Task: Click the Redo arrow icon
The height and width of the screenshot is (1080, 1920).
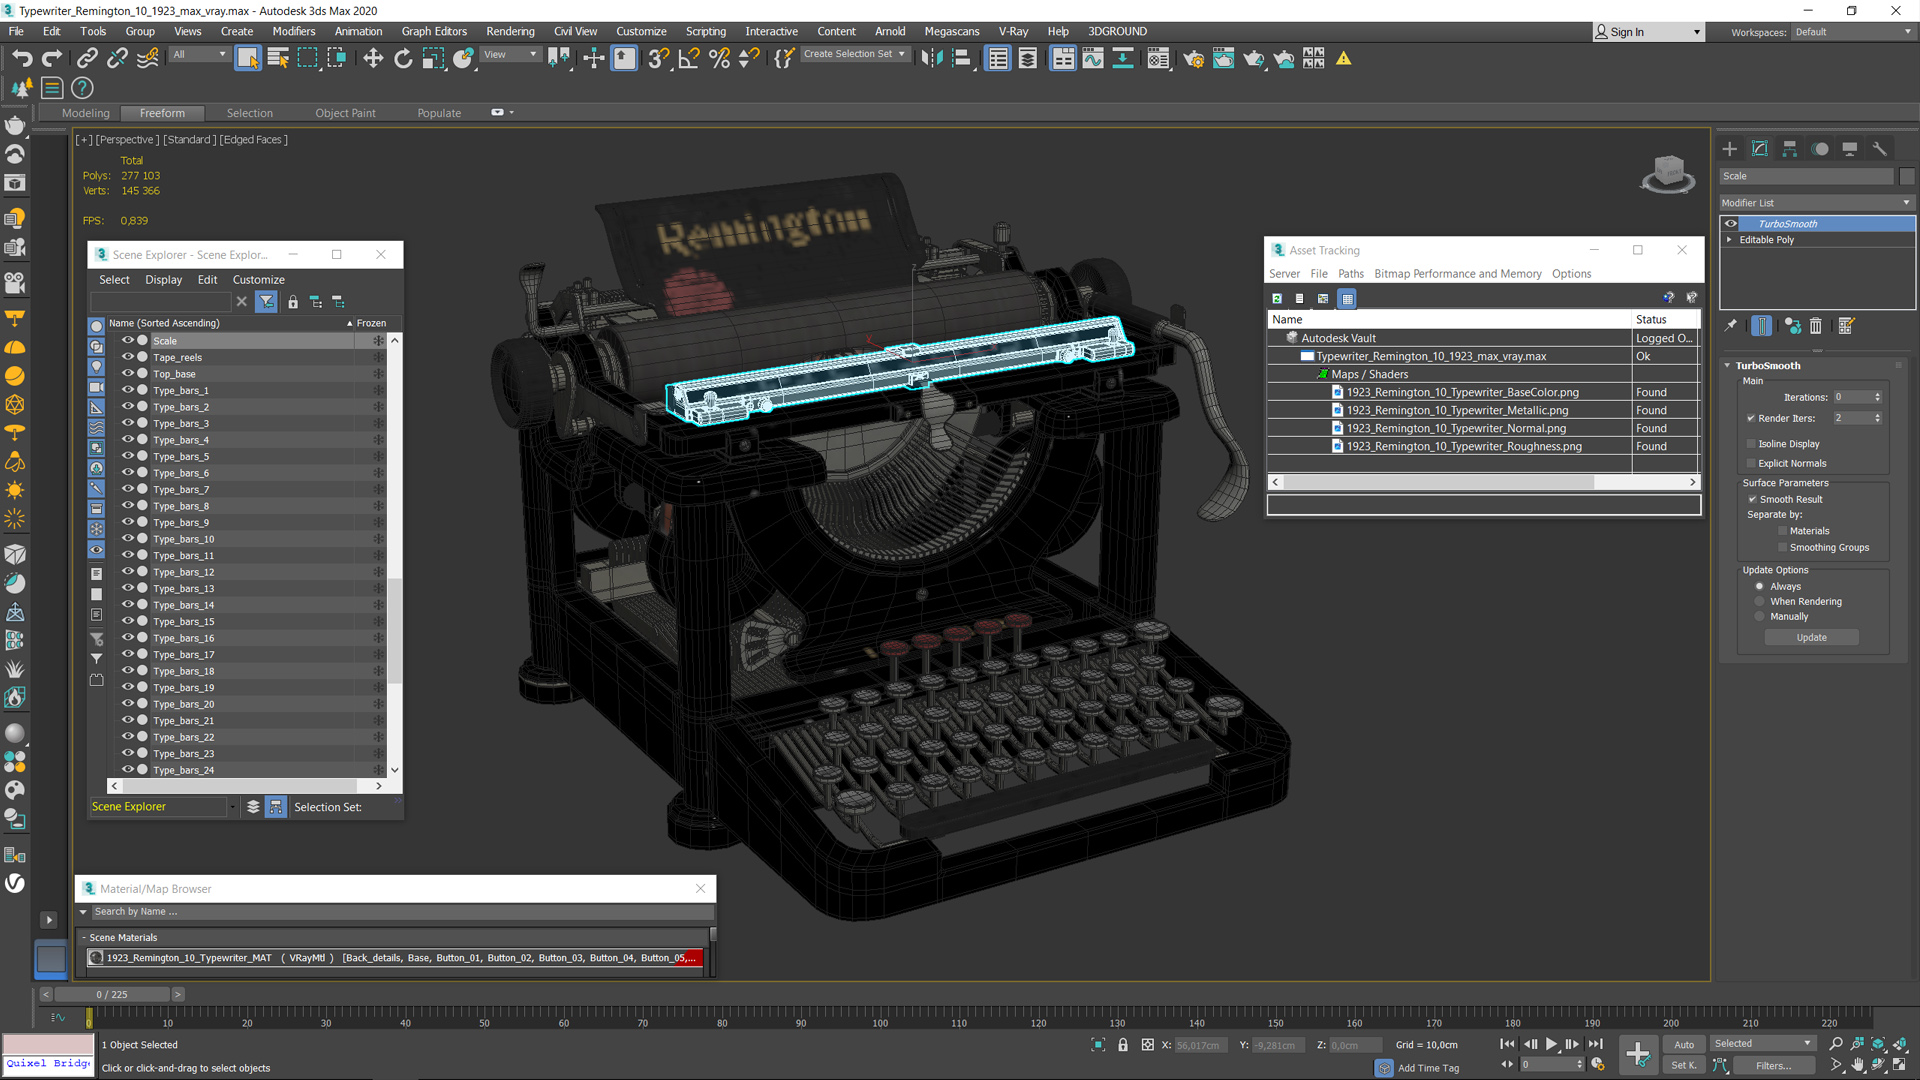Action: [x=52, y=59]
